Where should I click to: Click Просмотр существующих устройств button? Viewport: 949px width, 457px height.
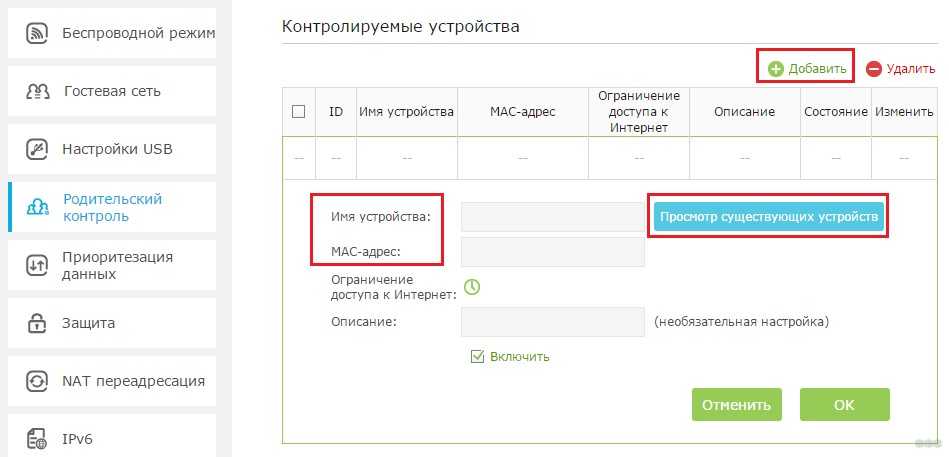(x=769, y=217)
